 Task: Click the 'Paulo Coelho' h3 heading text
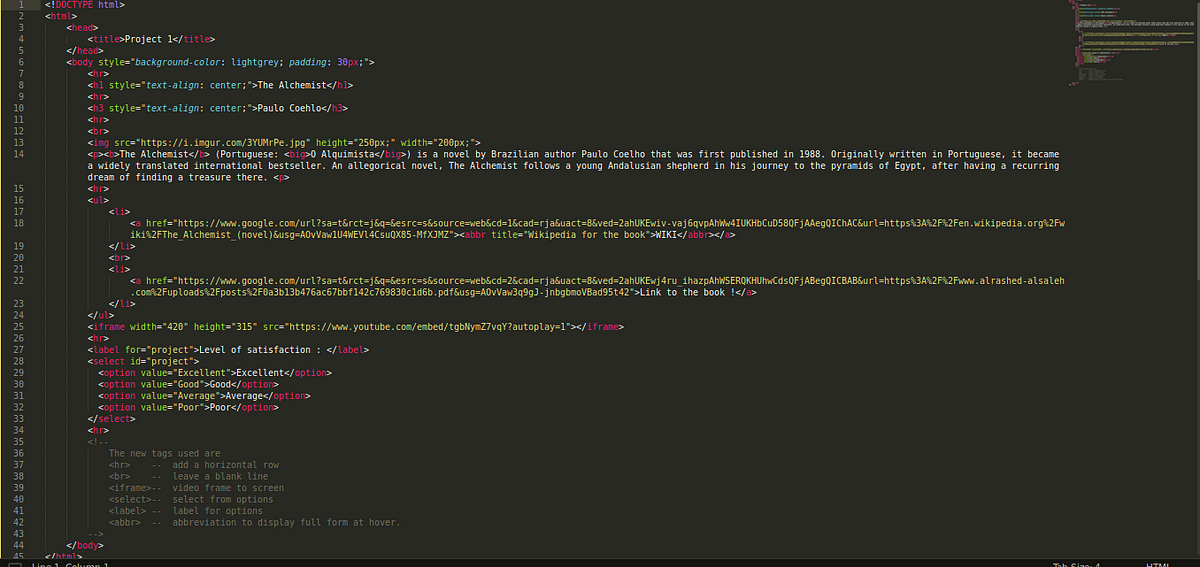tap(291, 108)
